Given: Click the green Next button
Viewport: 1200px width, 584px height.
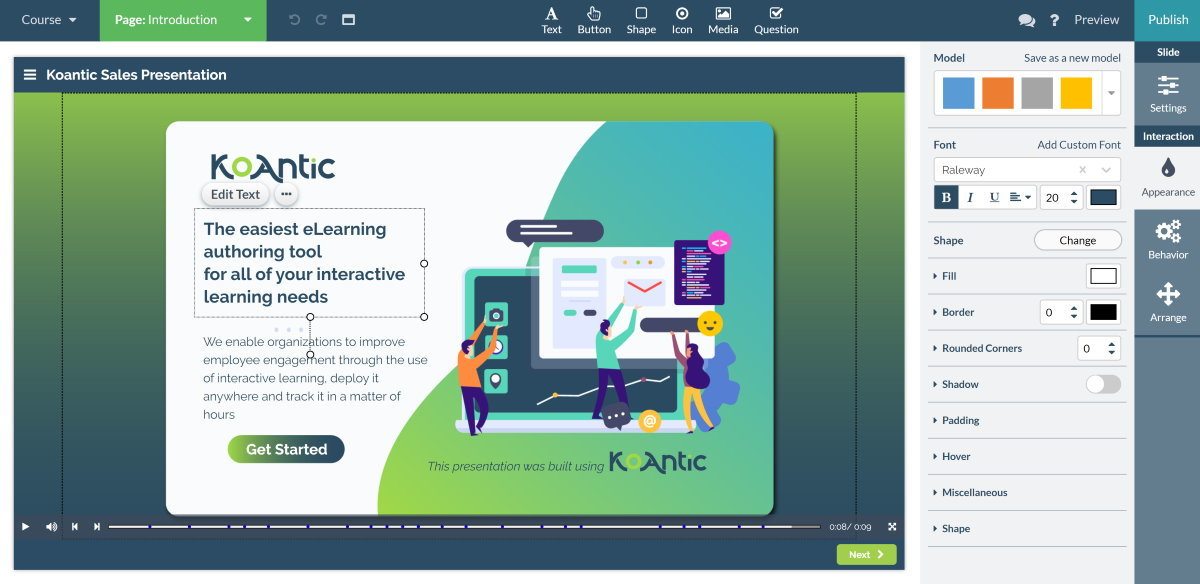Looking at the screenshot, I should (866, 554).
